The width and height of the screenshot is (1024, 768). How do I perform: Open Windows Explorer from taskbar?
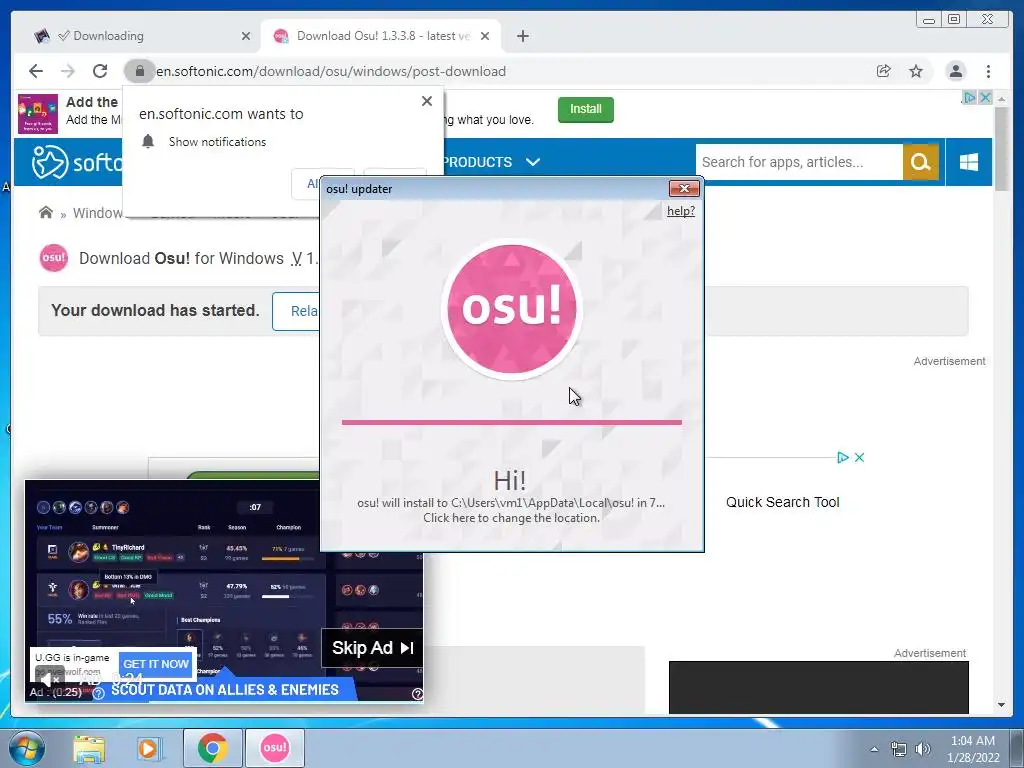[x=89, y=748]
